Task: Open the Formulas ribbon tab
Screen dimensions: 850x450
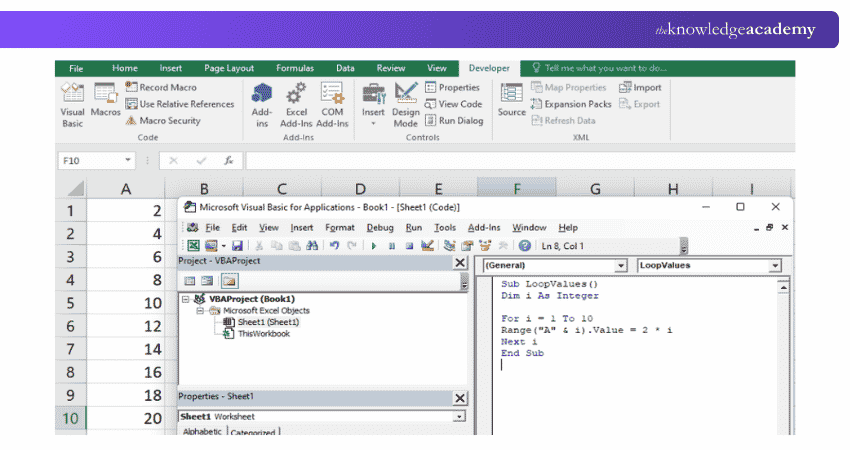Action: click(x=294, y=68)
